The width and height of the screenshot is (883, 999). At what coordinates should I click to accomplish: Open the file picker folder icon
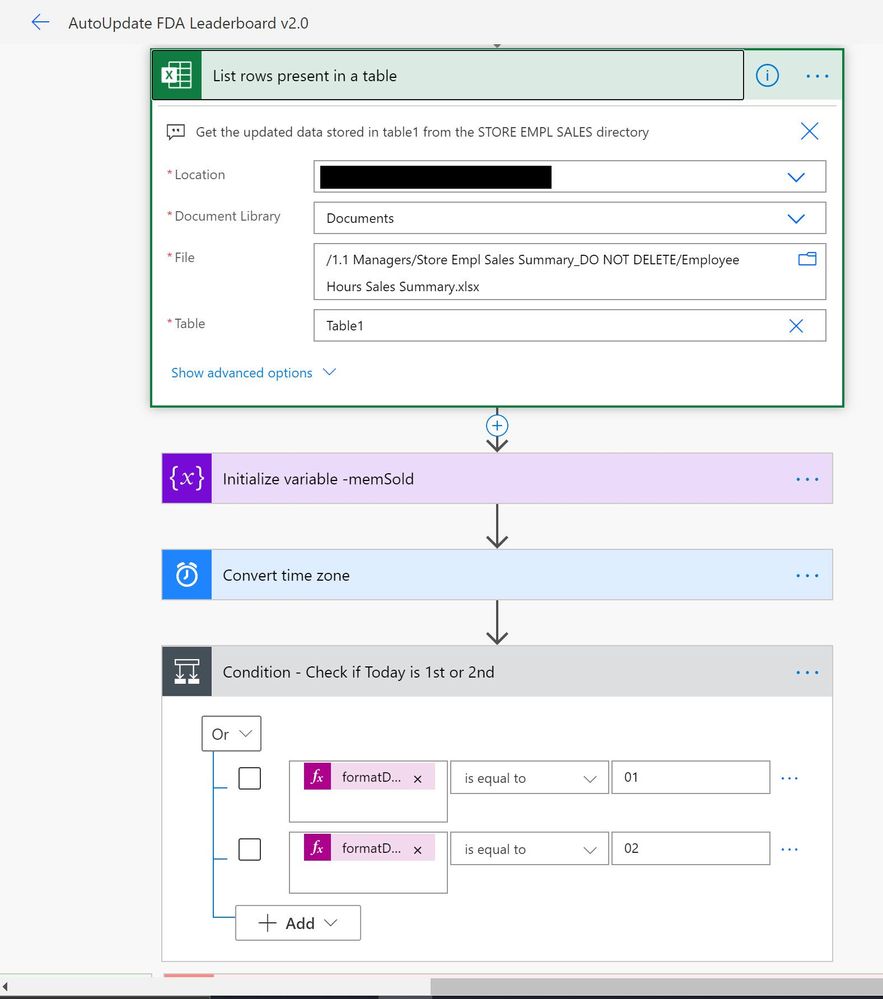coord(807,259)
